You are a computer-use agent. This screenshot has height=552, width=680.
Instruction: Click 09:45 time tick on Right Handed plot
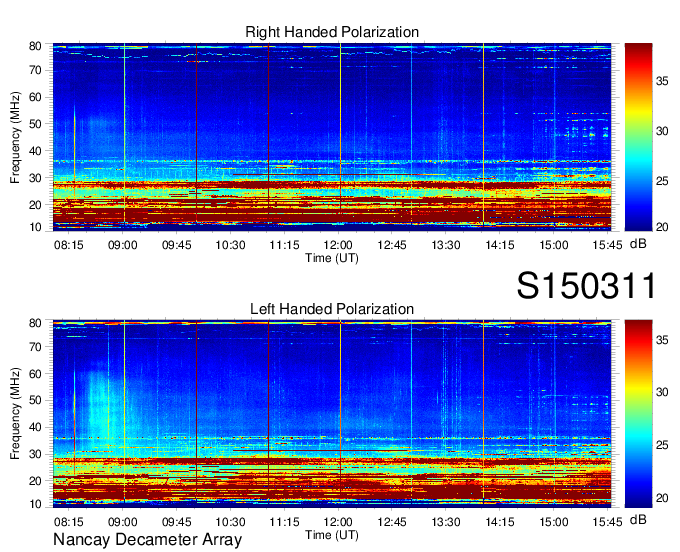[177, 245]
